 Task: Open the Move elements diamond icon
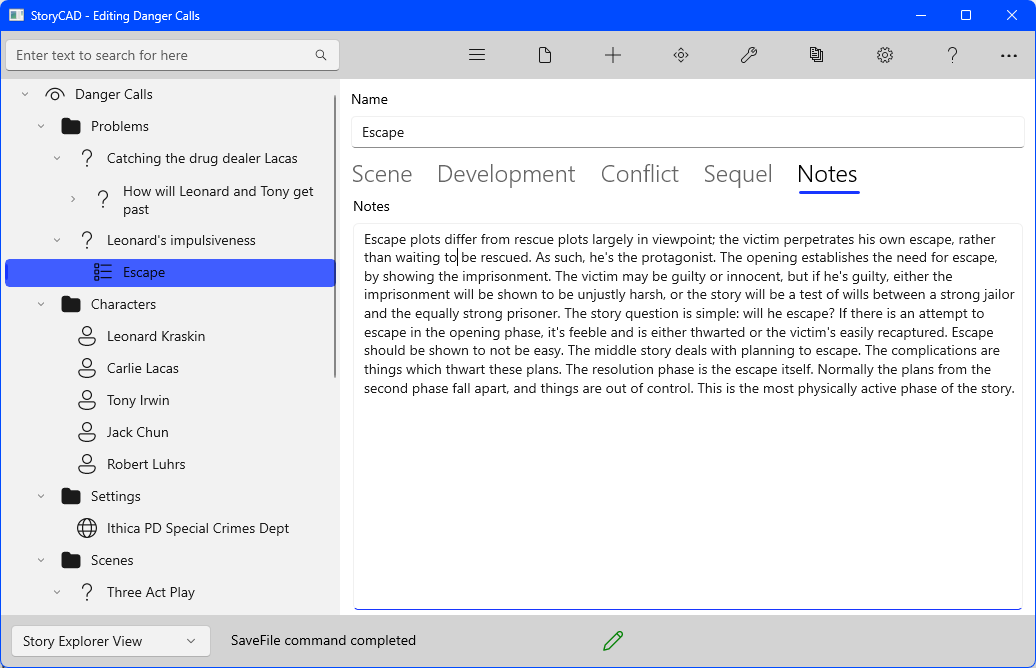[x=681, y=55]
